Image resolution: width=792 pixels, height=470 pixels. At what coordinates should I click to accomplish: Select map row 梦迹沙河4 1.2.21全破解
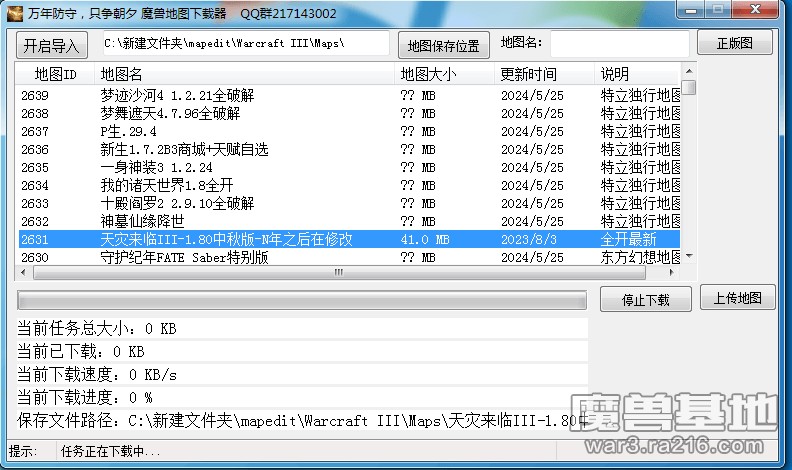point(349,95)
